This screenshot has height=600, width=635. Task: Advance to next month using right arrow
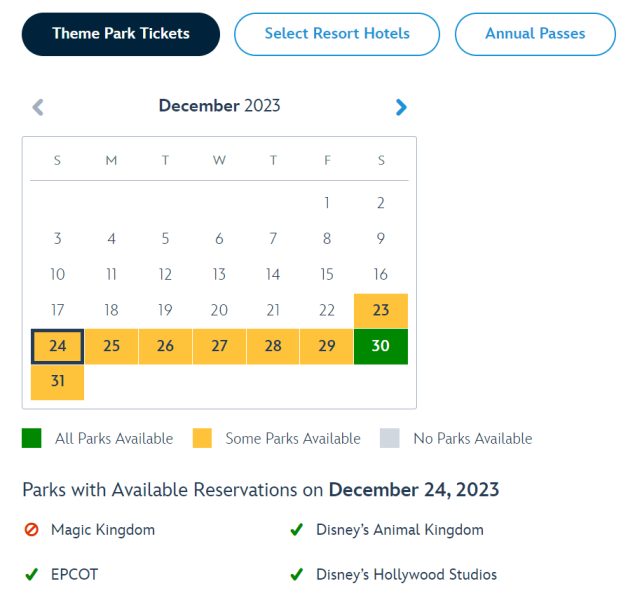(x=401, y=107)
